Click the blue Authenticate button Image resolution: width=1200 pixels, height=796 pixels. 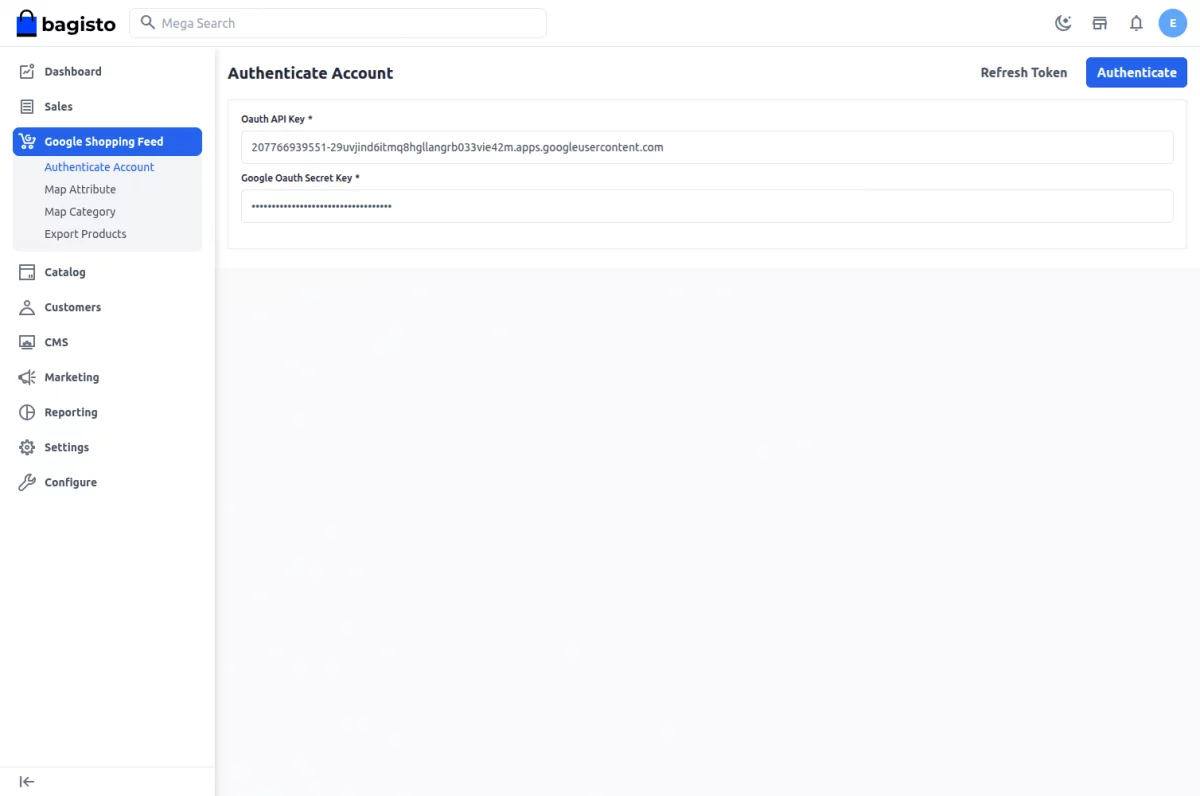click(x=1137, y=72)
